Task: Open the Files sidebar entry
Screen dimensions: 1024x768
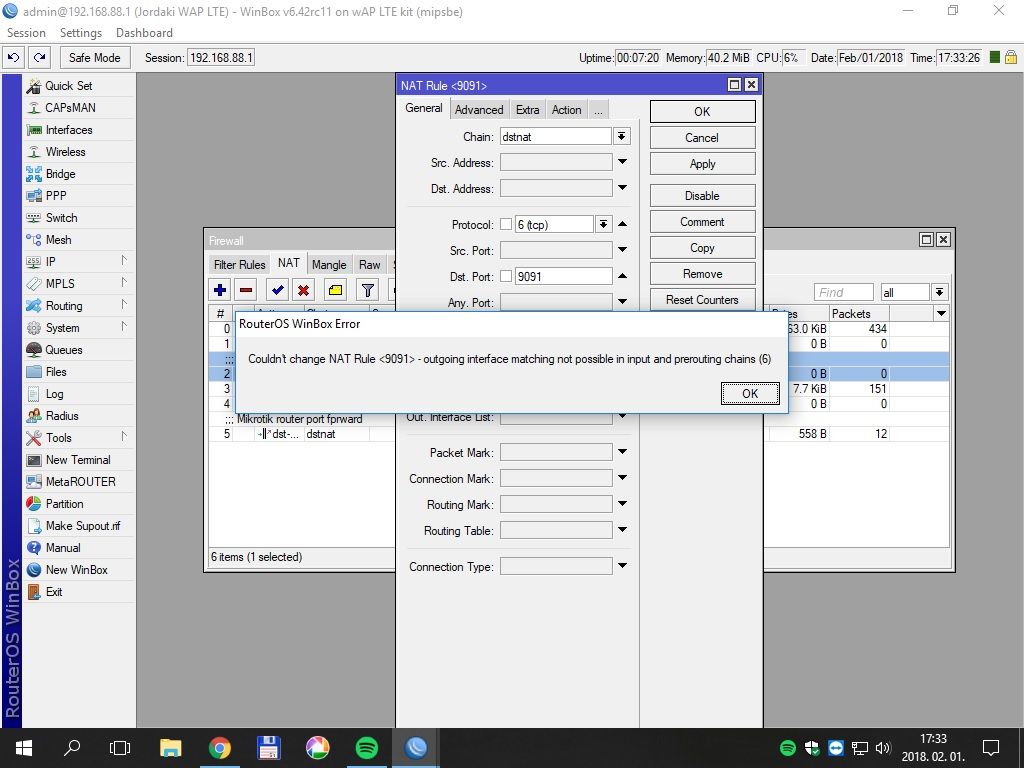Action: click(78, 372)
